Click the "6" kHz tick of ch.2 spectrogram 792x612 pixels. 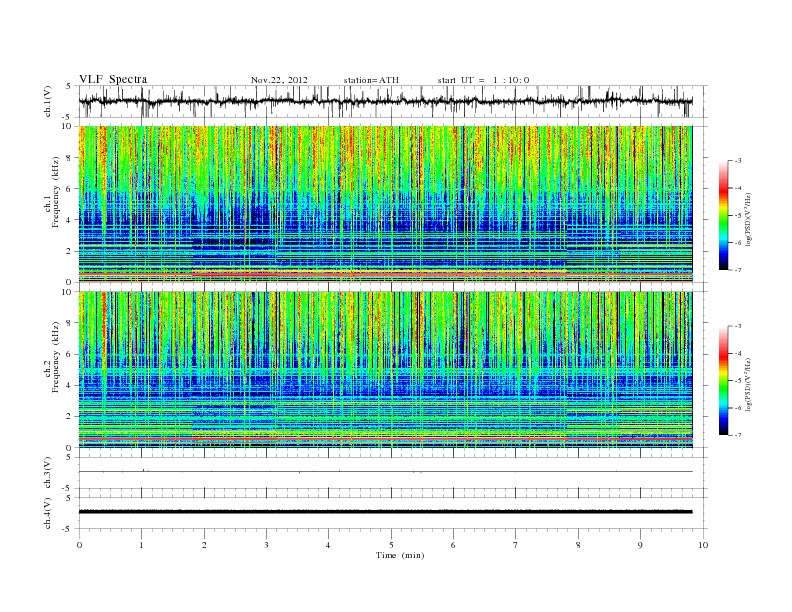69,354
